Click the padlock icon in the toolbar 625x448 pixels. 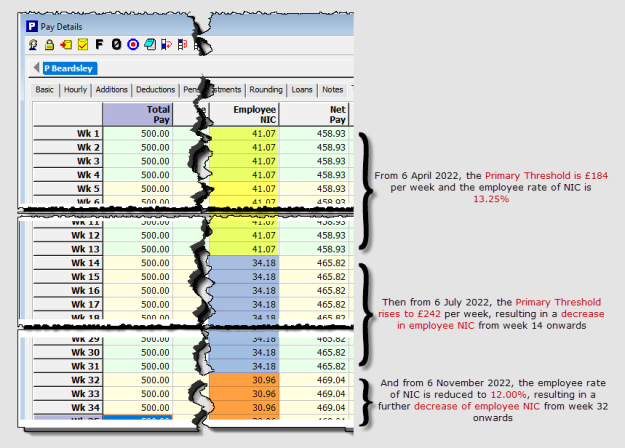(50, 44)
